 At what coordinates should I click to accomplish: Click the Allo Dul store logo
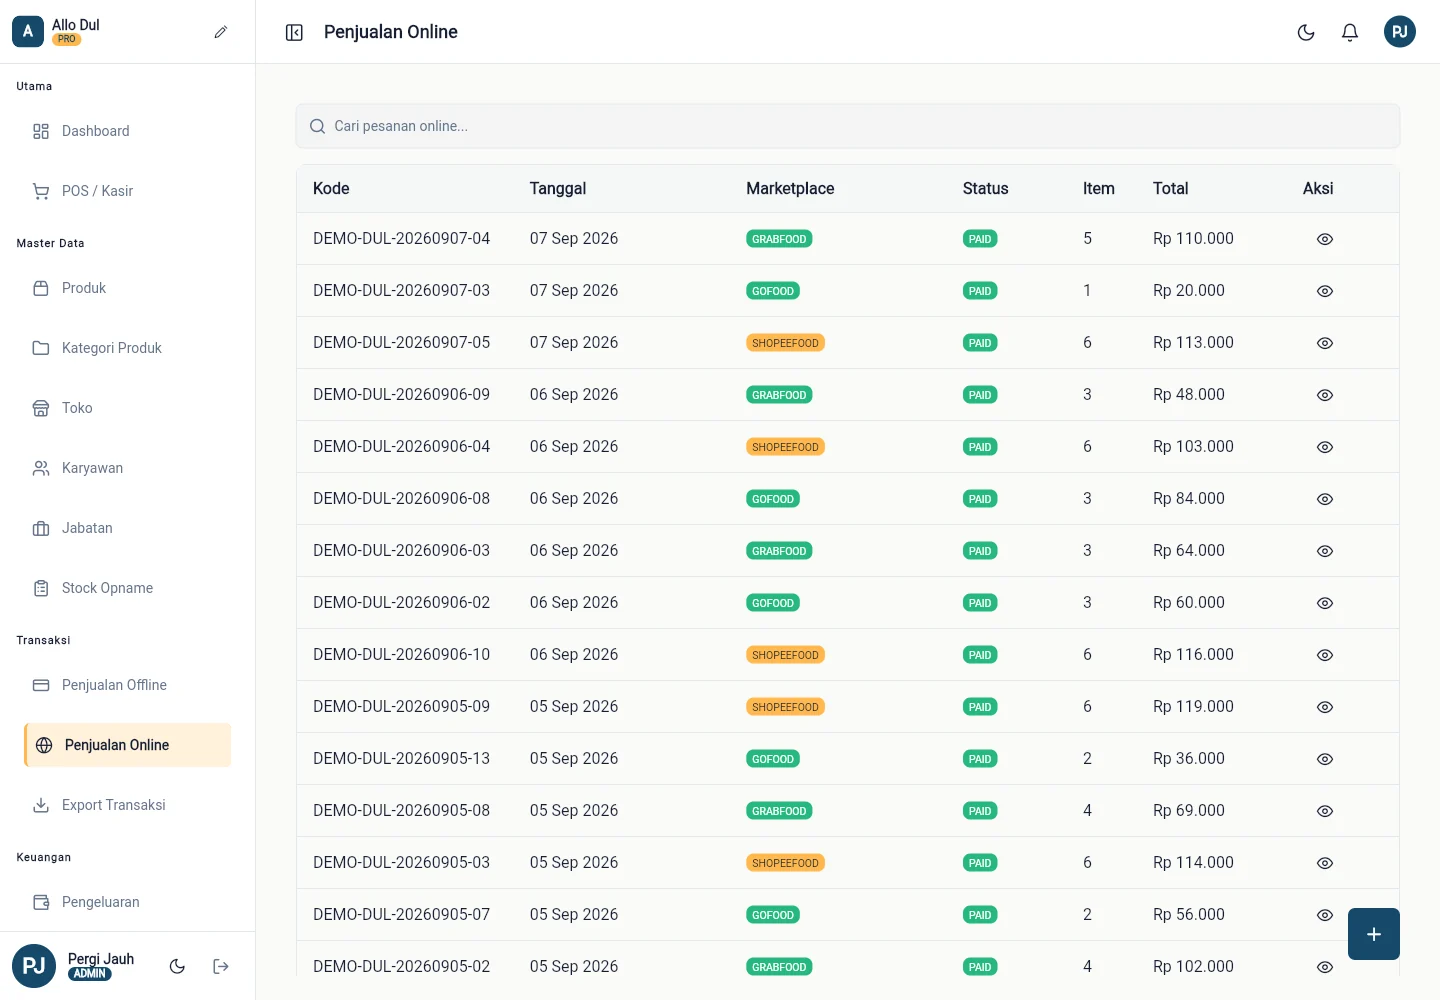tap(28, 32)
